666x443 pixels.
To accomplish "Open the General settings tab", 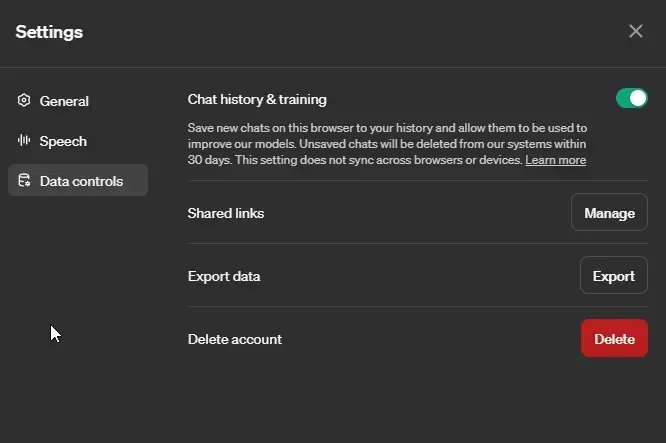I will pyautogui.click(x=64, y=101).
